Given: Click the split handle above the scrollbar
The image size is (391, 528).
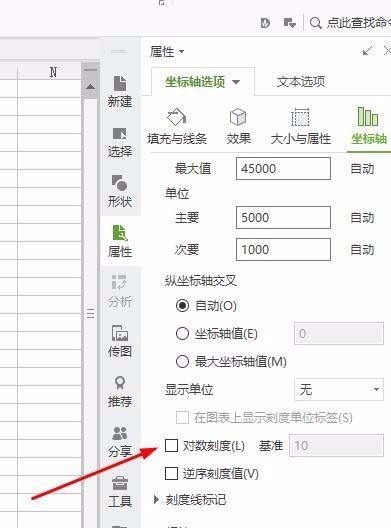Looking at the screenshot, I should (90, 70).
